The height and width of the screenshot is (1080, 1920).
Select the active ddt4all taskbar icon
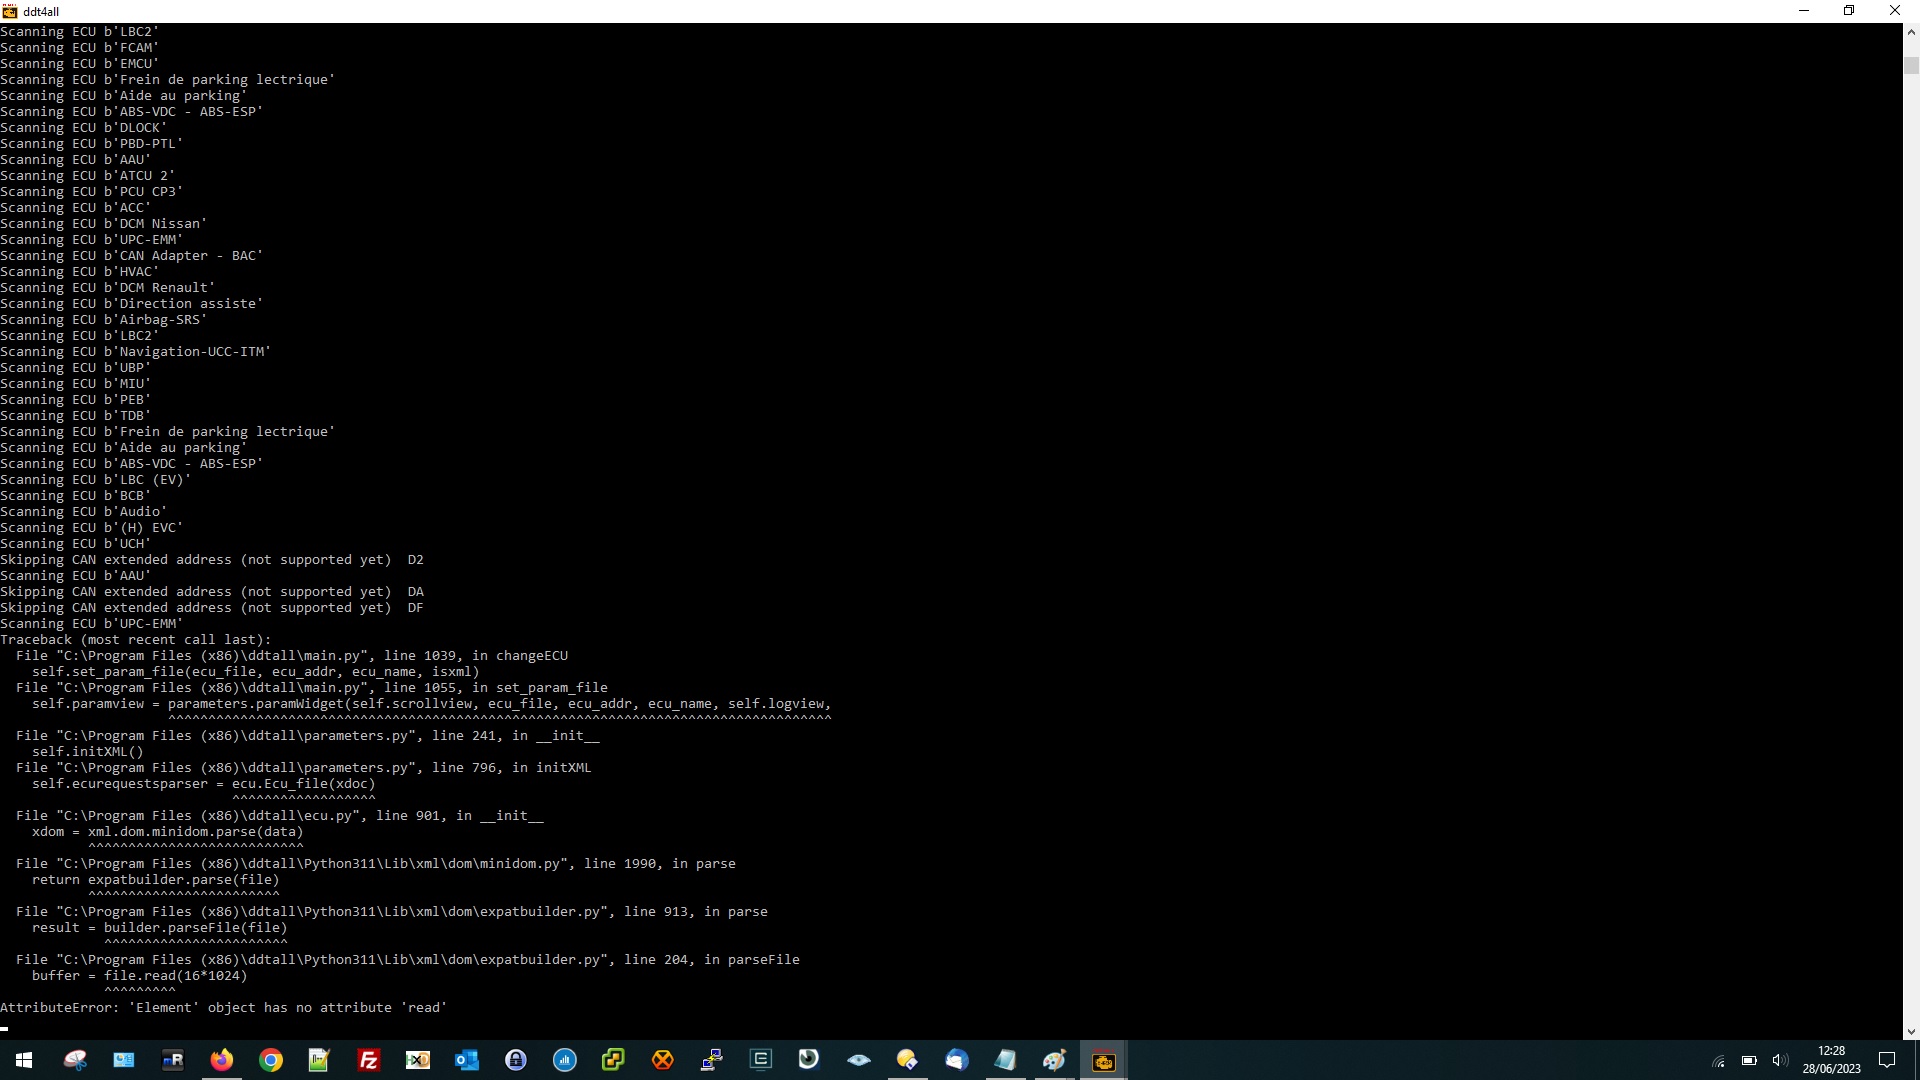[1103, 1060]
